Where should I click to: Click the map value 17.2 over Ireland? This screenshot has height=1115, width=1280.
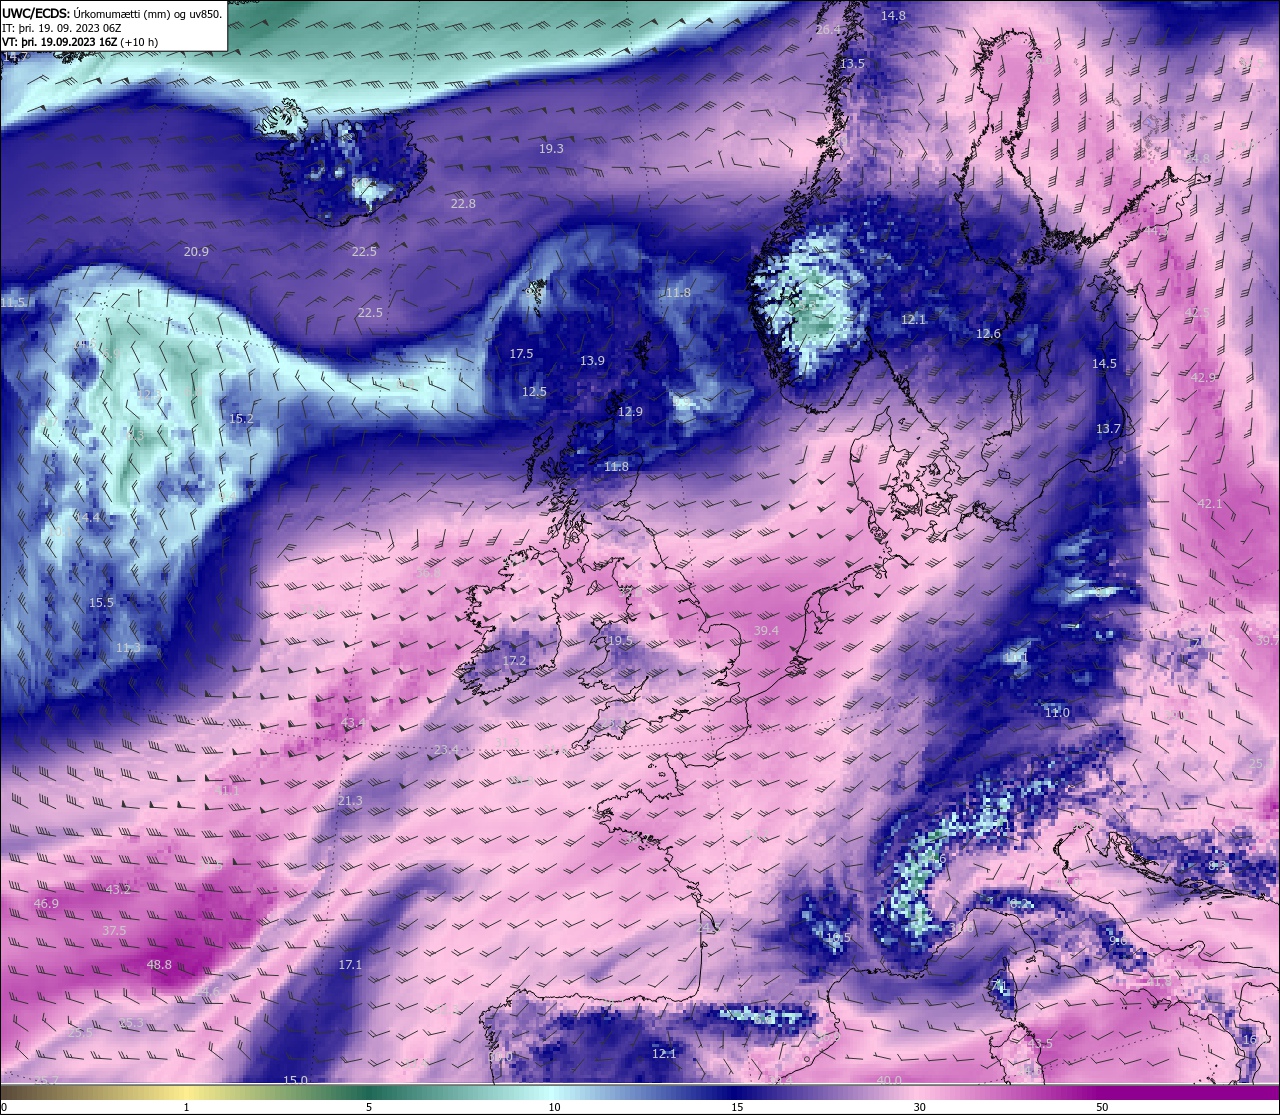(514, 662)
